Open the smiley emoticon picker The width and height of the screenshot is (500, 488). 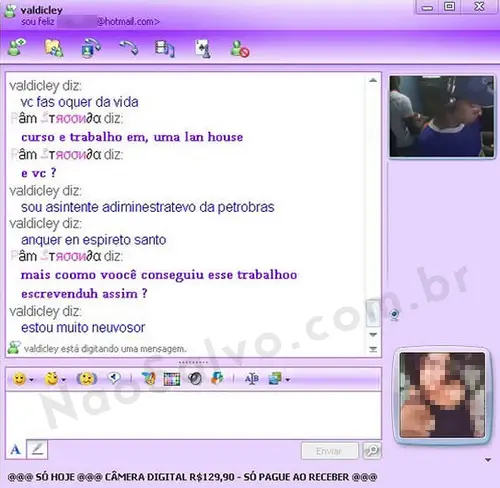pyautogui.click(x=19, y=379)
